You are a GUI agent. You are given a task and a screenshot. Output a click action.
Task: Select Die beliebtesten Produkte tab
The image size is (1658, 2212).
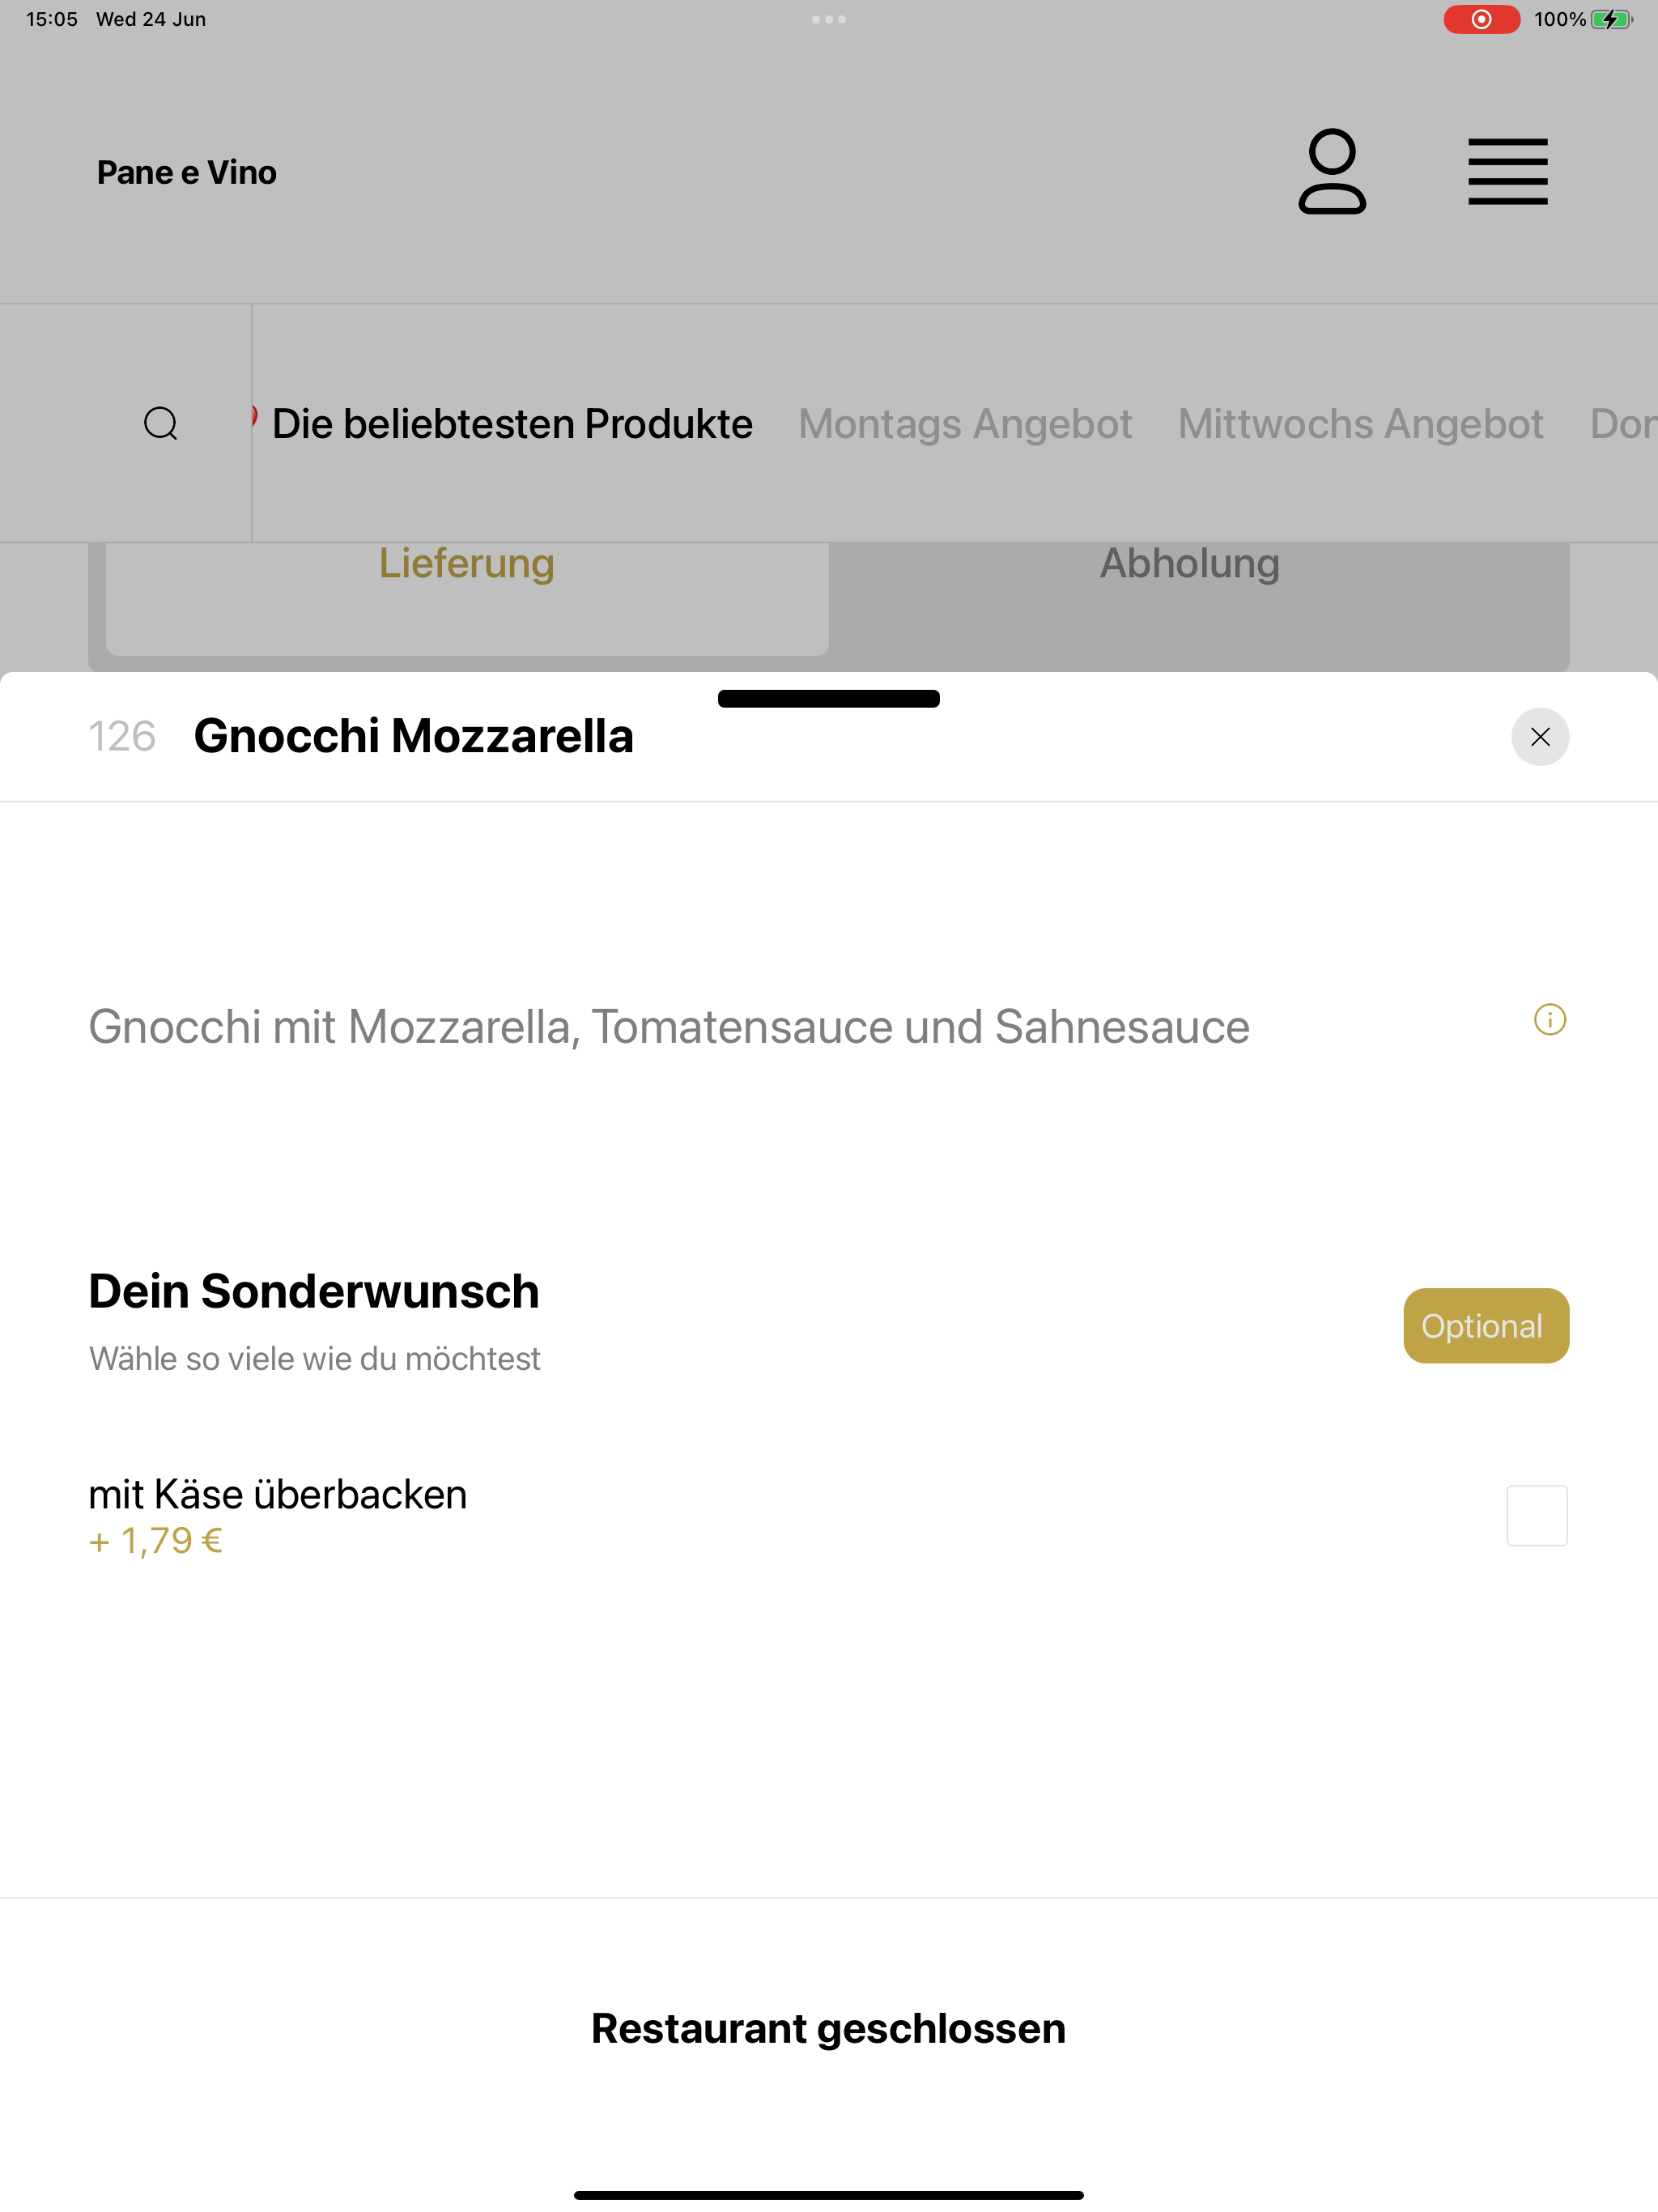pos(512,424)
